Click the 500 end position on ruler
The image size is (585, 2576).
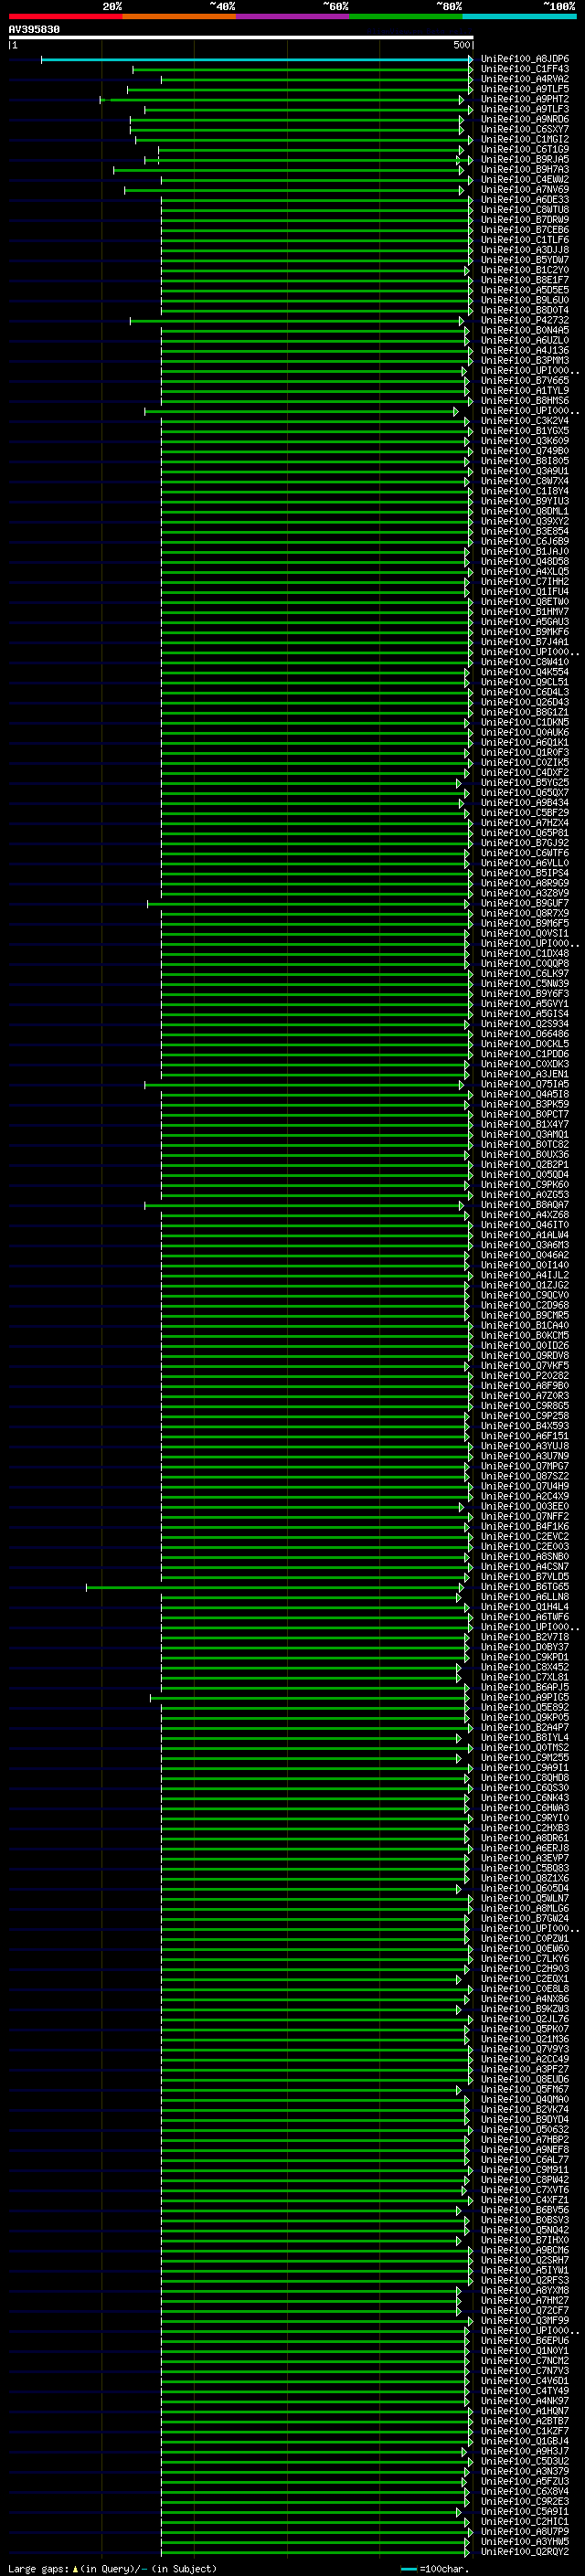click(x=462, y=45)
